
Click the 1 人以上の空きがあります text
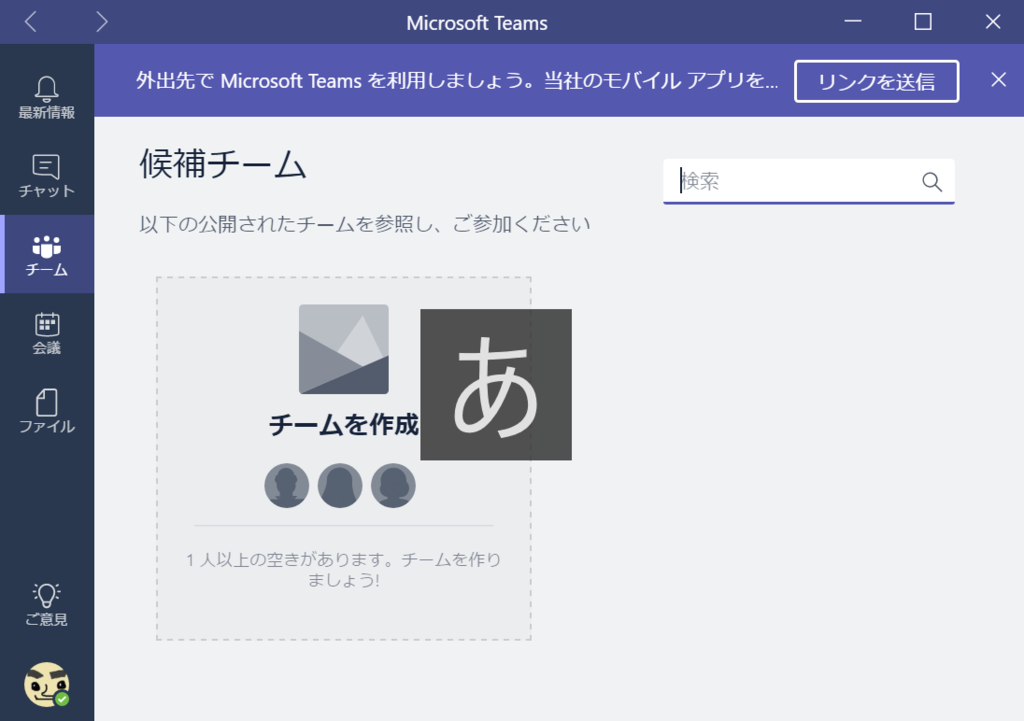tap(344, 569)
